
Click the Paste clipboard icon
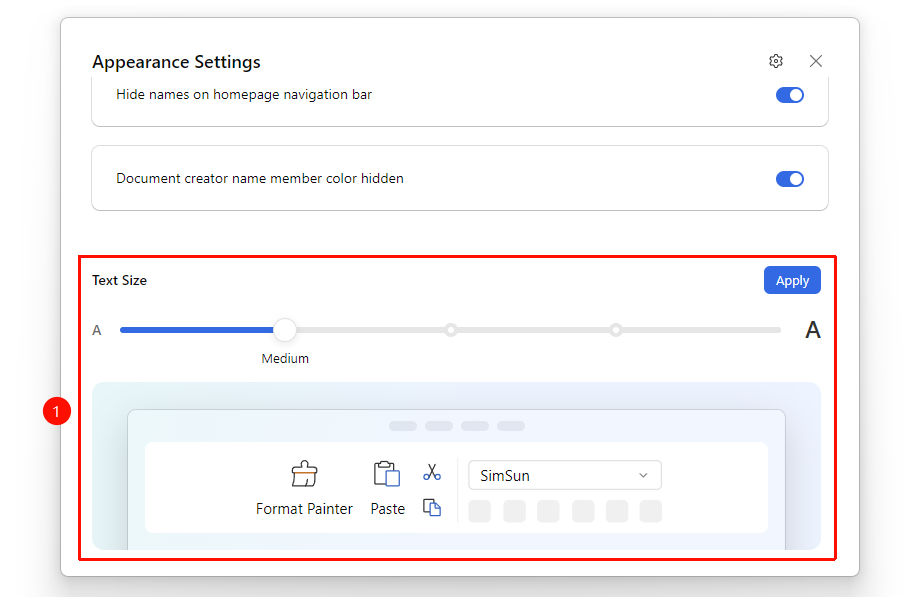pyautogui.click(x=387, y=474)
